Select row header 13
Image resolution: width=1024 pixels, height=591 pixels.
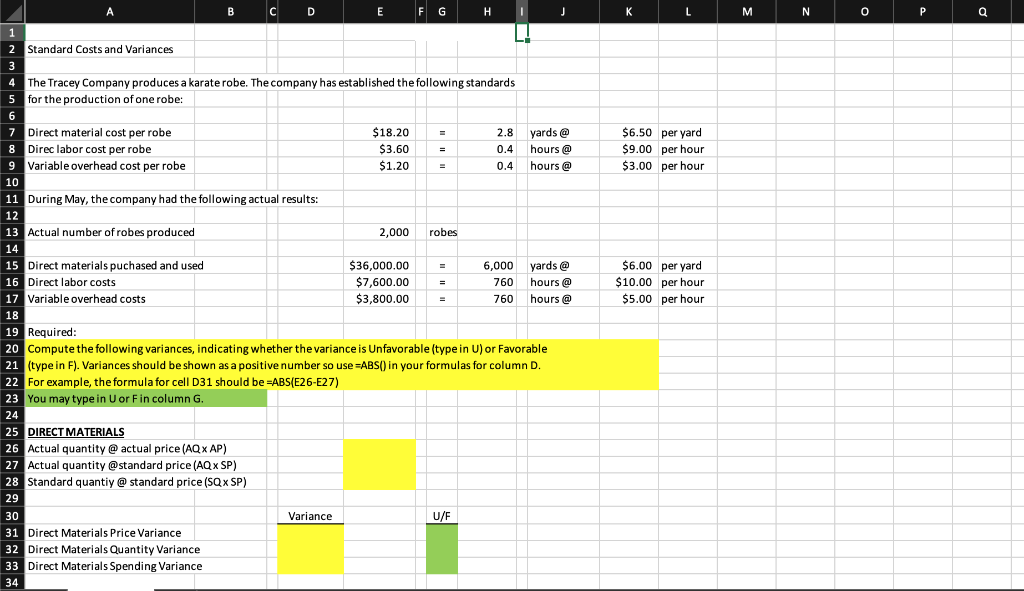(13, 232)
